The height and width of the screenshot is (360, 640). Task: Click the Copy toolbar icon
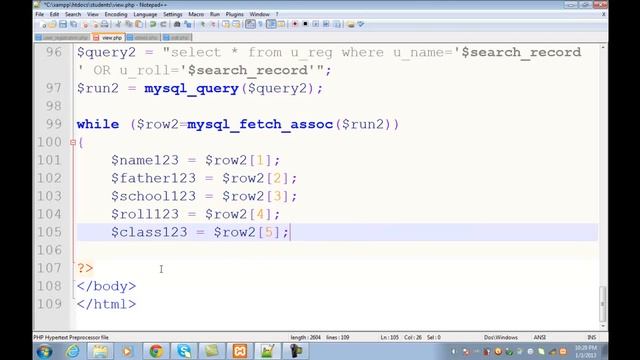click(x=129, y=24)
